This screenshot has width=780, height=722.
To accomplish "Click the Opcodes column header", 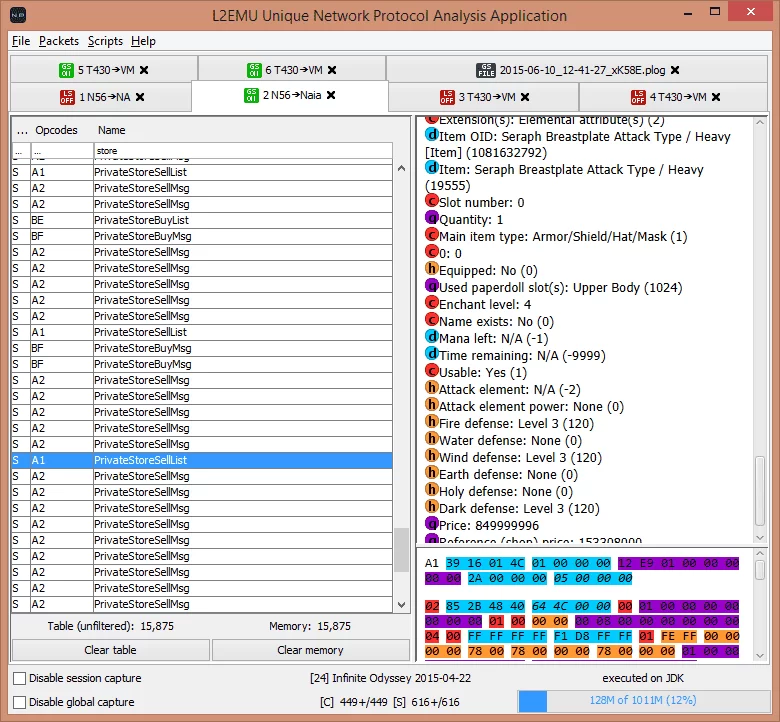I will coord(56,130).
